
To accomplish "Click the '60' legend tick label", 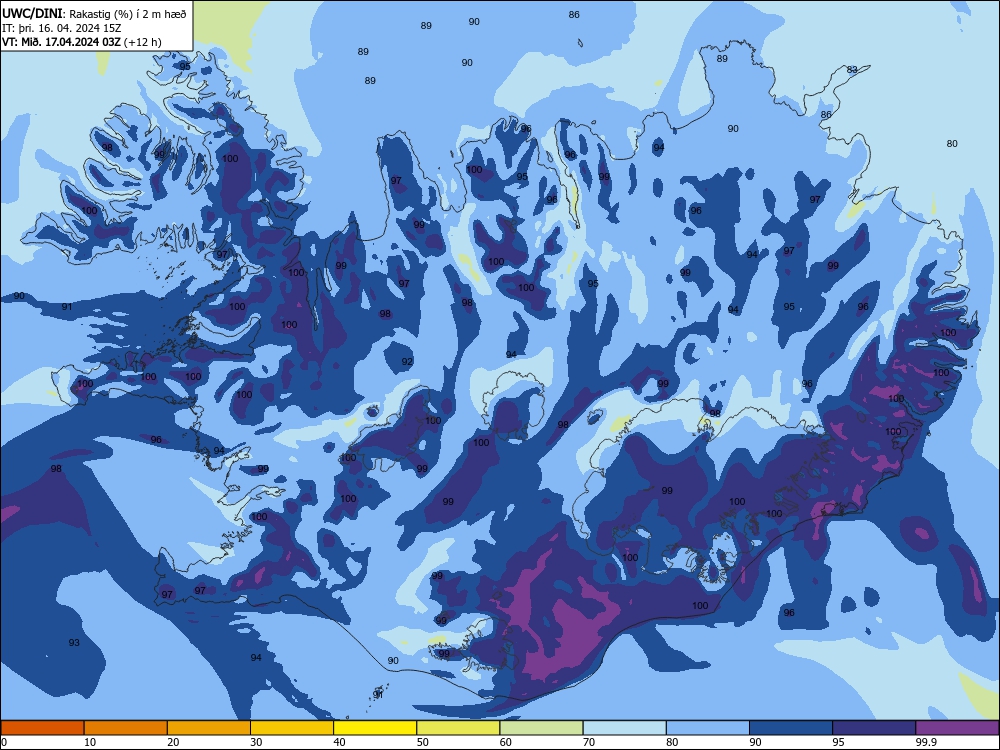I will pyautogui.click(x=506, y=742).
